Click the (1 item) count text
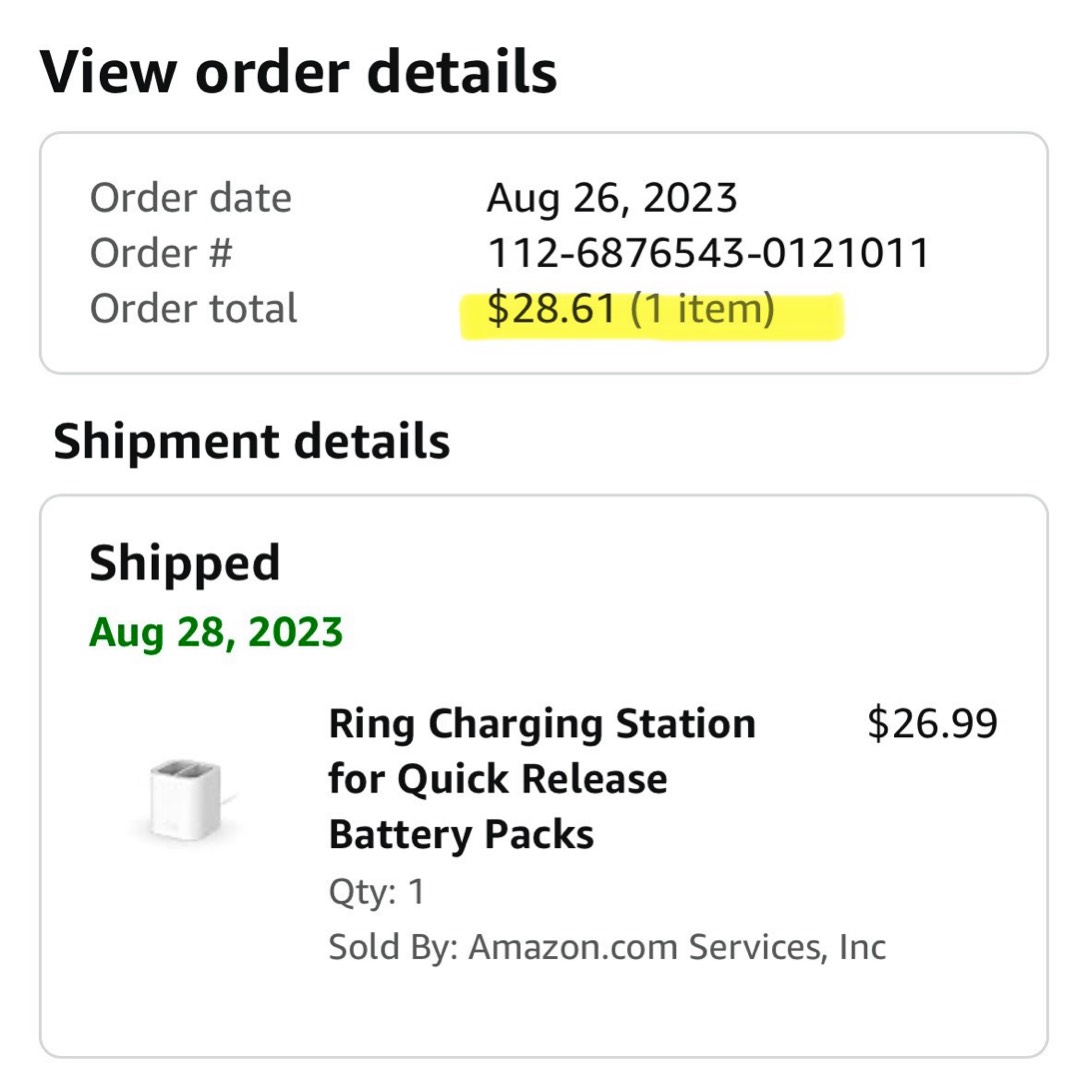 pyautogui.click(x=702, y=308)
